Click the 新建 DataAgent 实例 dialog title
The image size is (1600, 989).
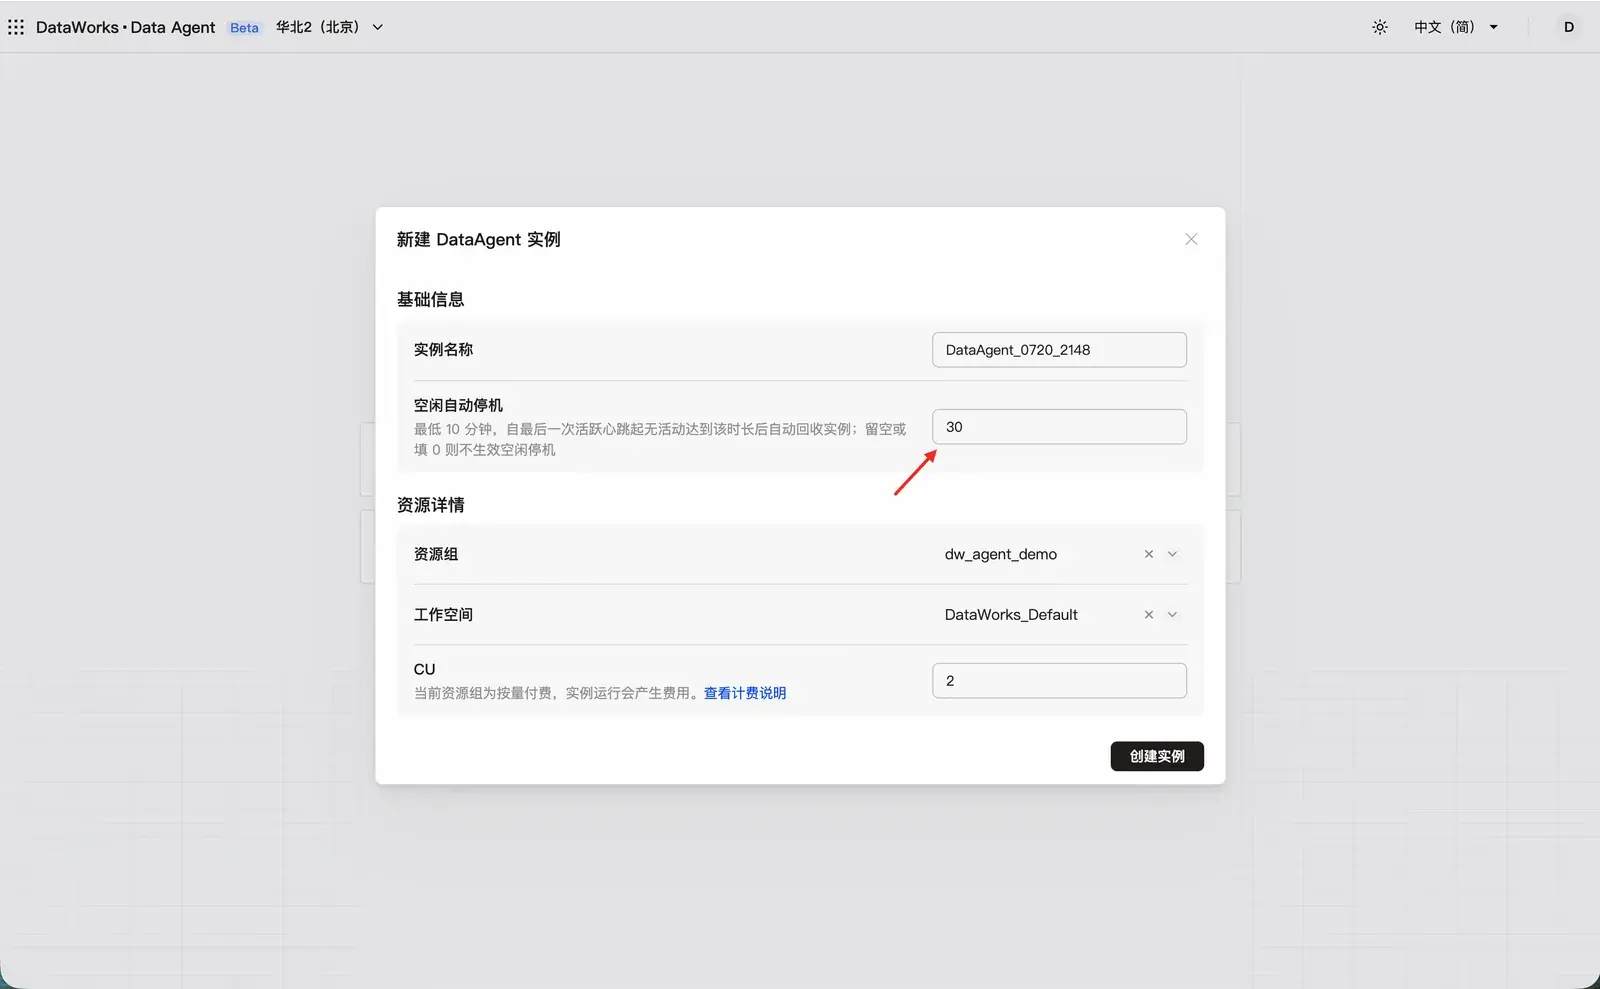tap(478, 239)
